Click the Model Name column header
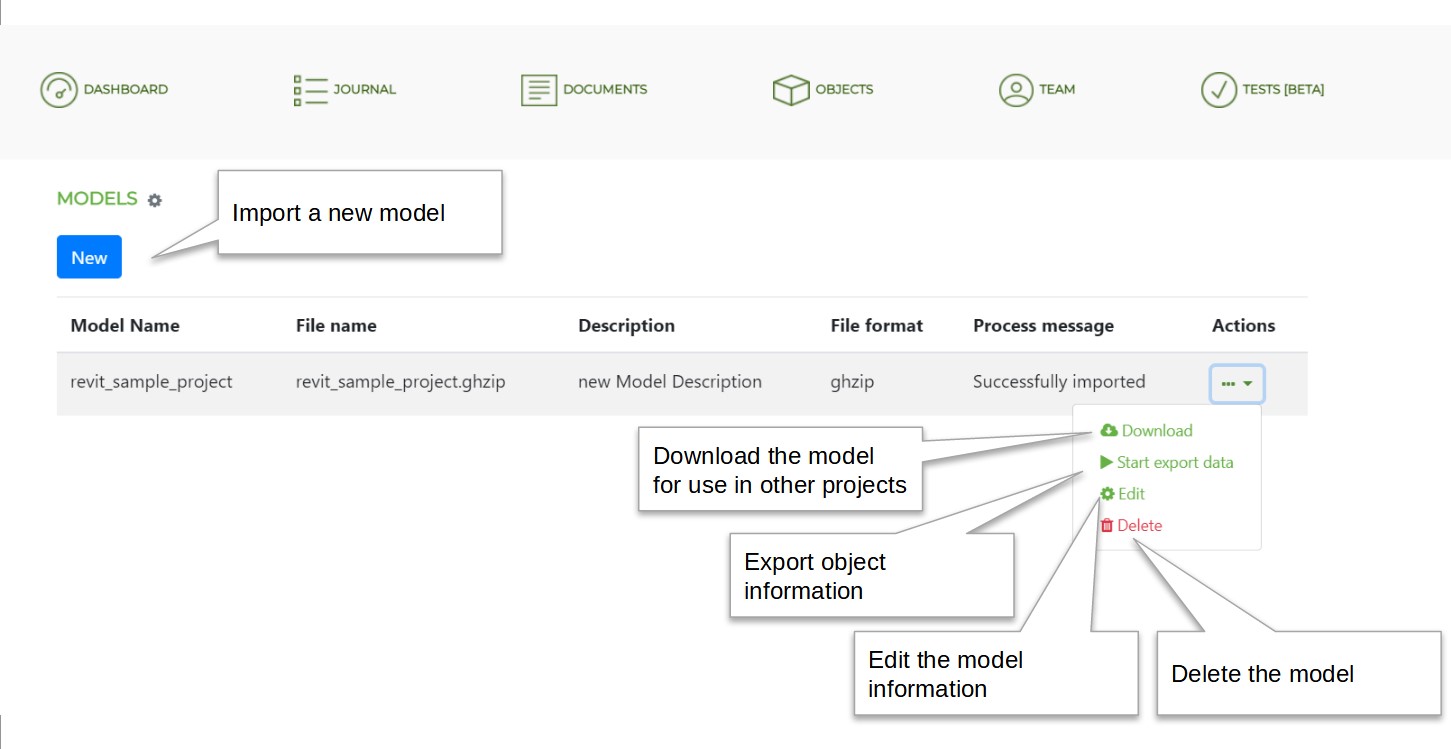Image resolution: width=1451 pixels, height=749 pixels. [125, 325]
